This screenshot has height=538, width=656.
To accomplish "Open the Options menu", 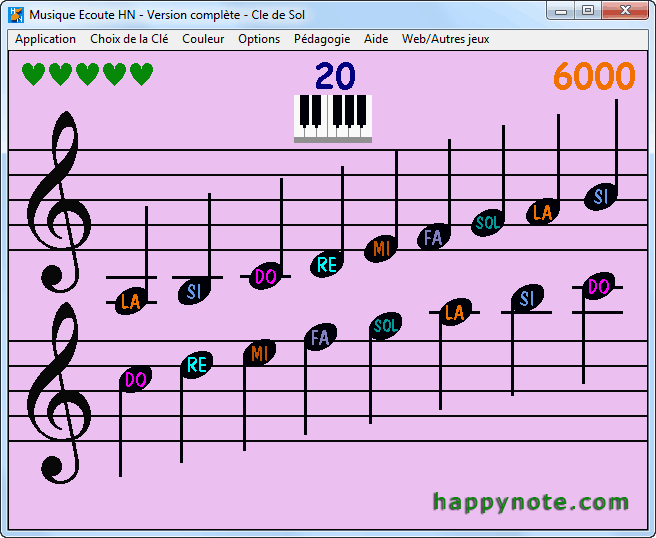I will (259, 39).
